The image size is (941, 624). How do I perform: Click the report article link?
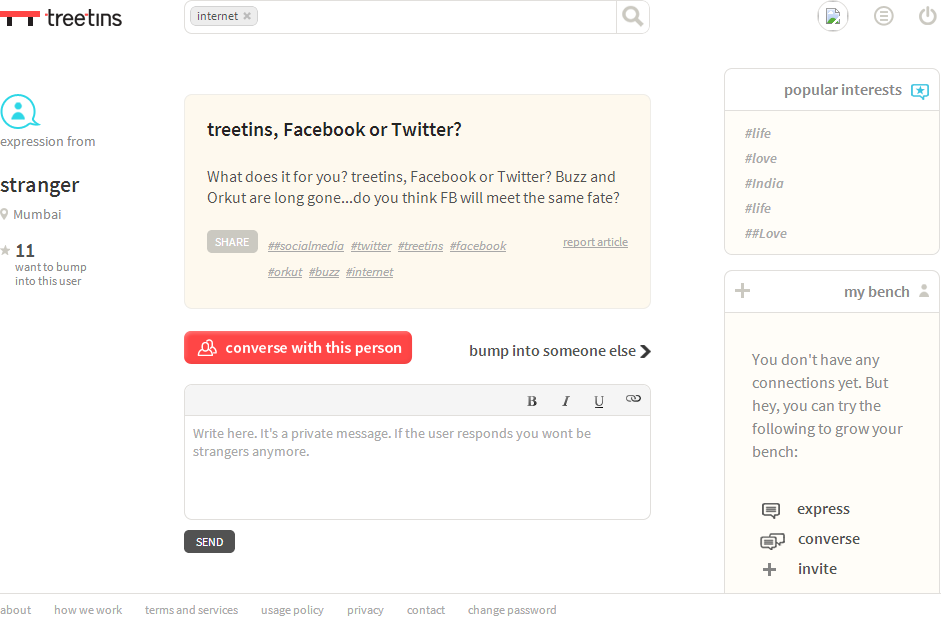point(595,242)
